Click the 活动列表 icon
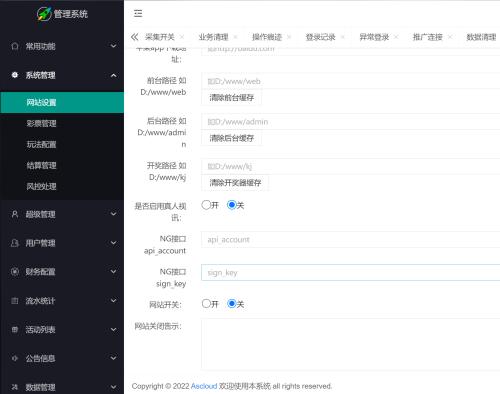500x394 pixels. coord(15,329)
